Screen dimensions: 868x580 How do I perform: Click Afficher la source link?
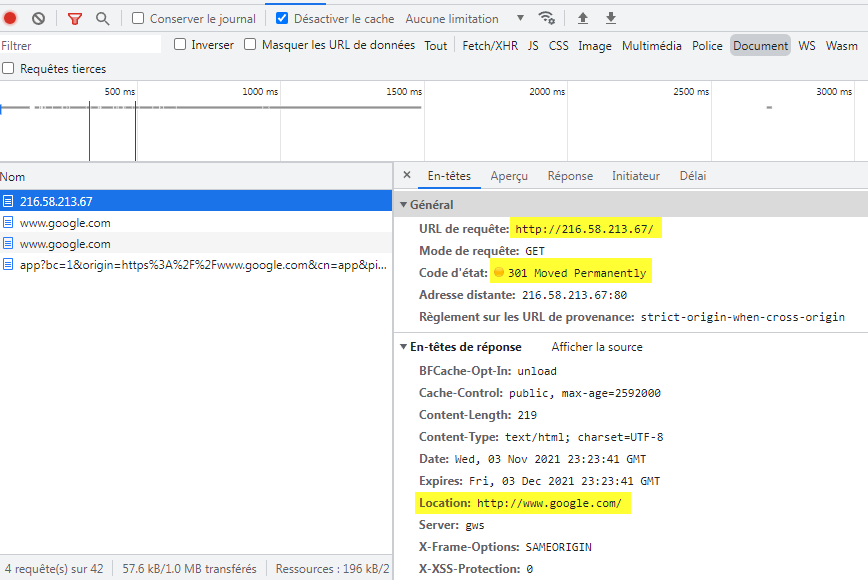[x=597, y=347]
